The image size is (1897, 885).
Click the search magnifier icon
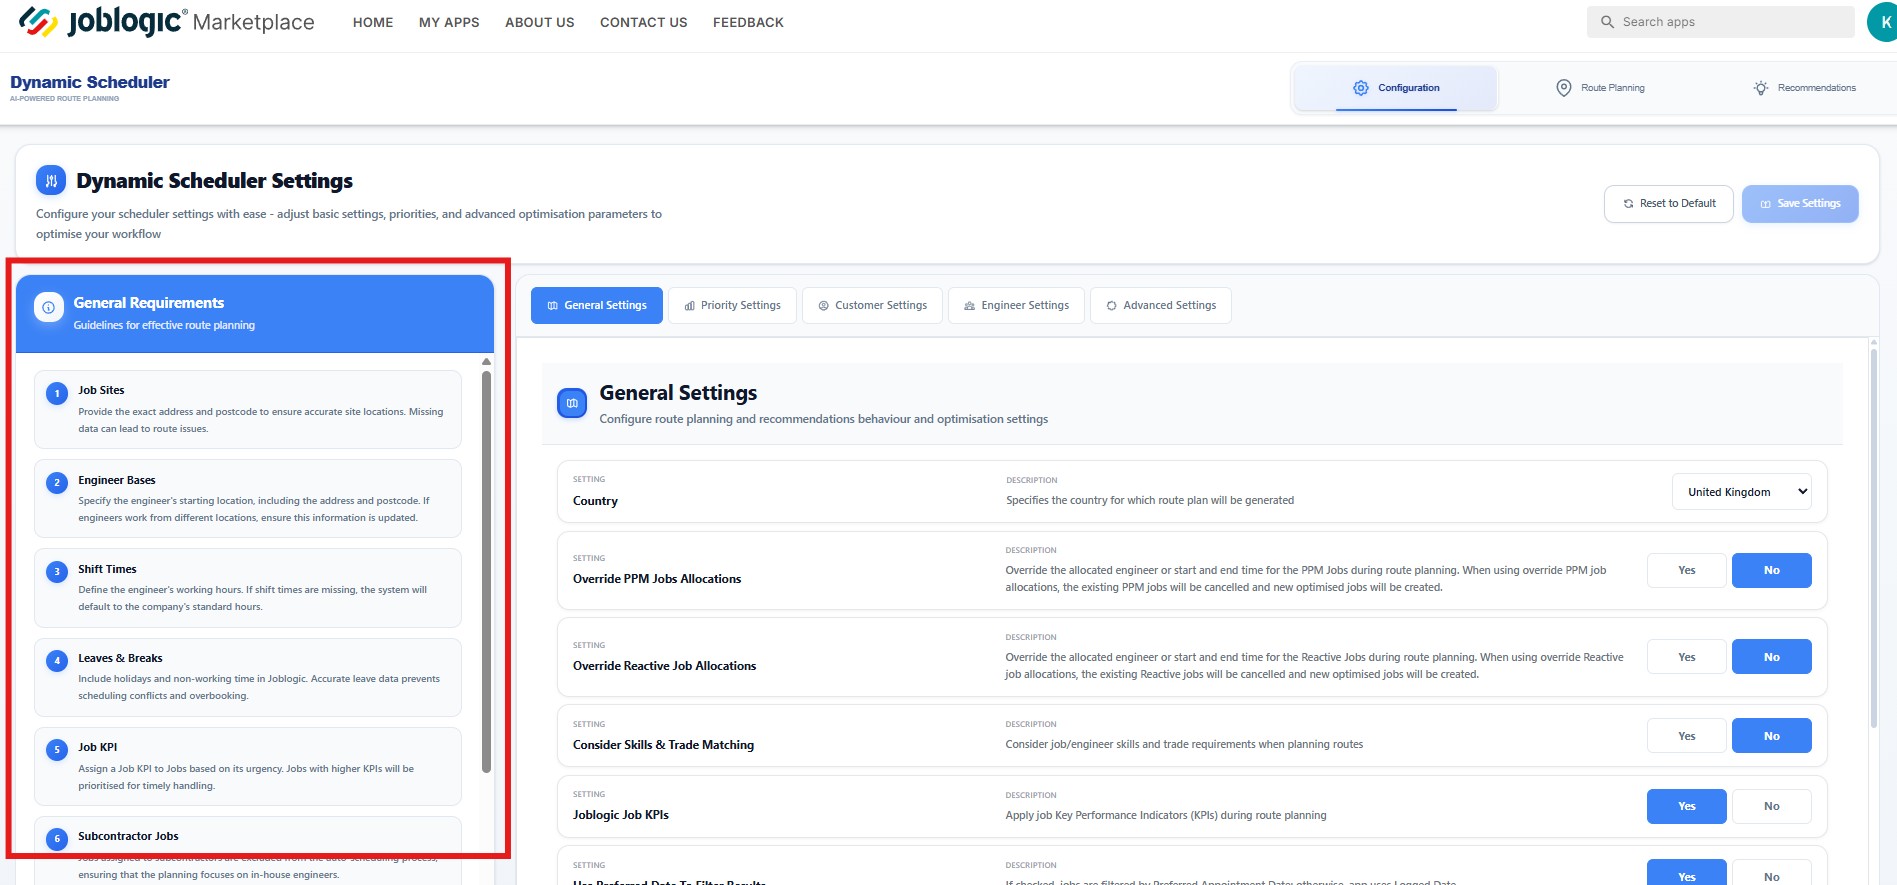pos(1607,22)
